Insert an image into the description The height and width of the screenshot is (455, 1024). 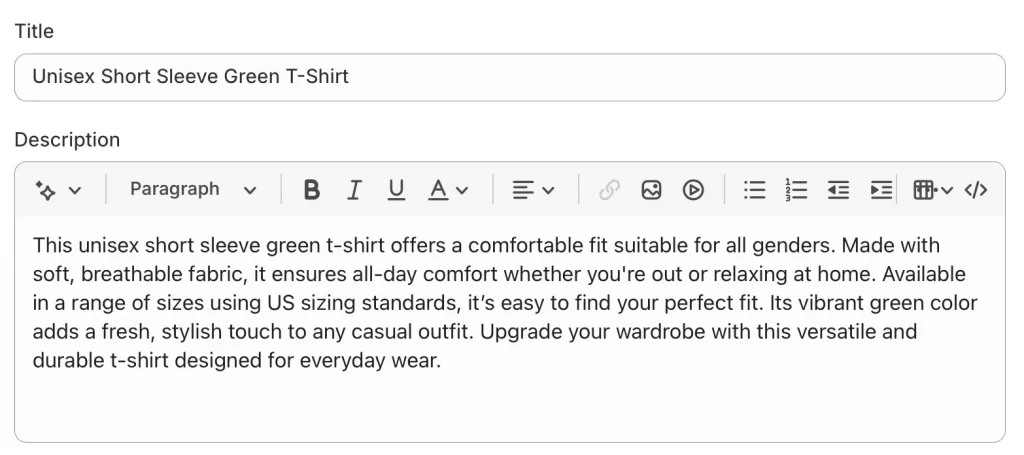pyautogui.click(x=652, y=190)
